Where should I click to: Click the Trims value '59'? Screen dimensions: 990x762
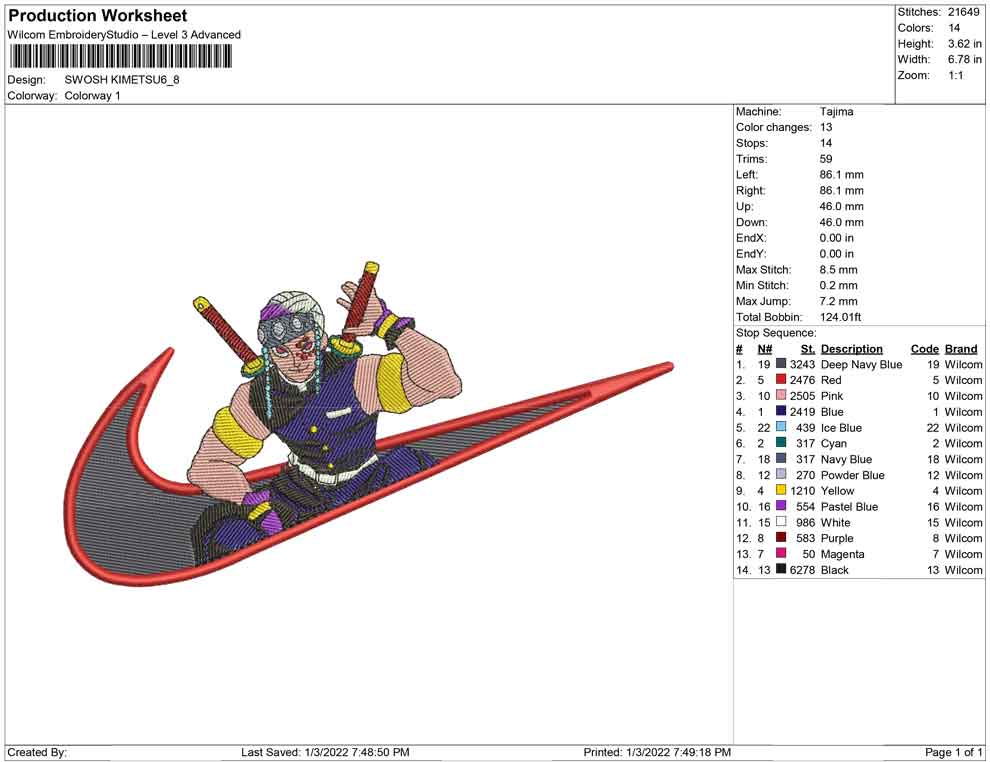826,159
